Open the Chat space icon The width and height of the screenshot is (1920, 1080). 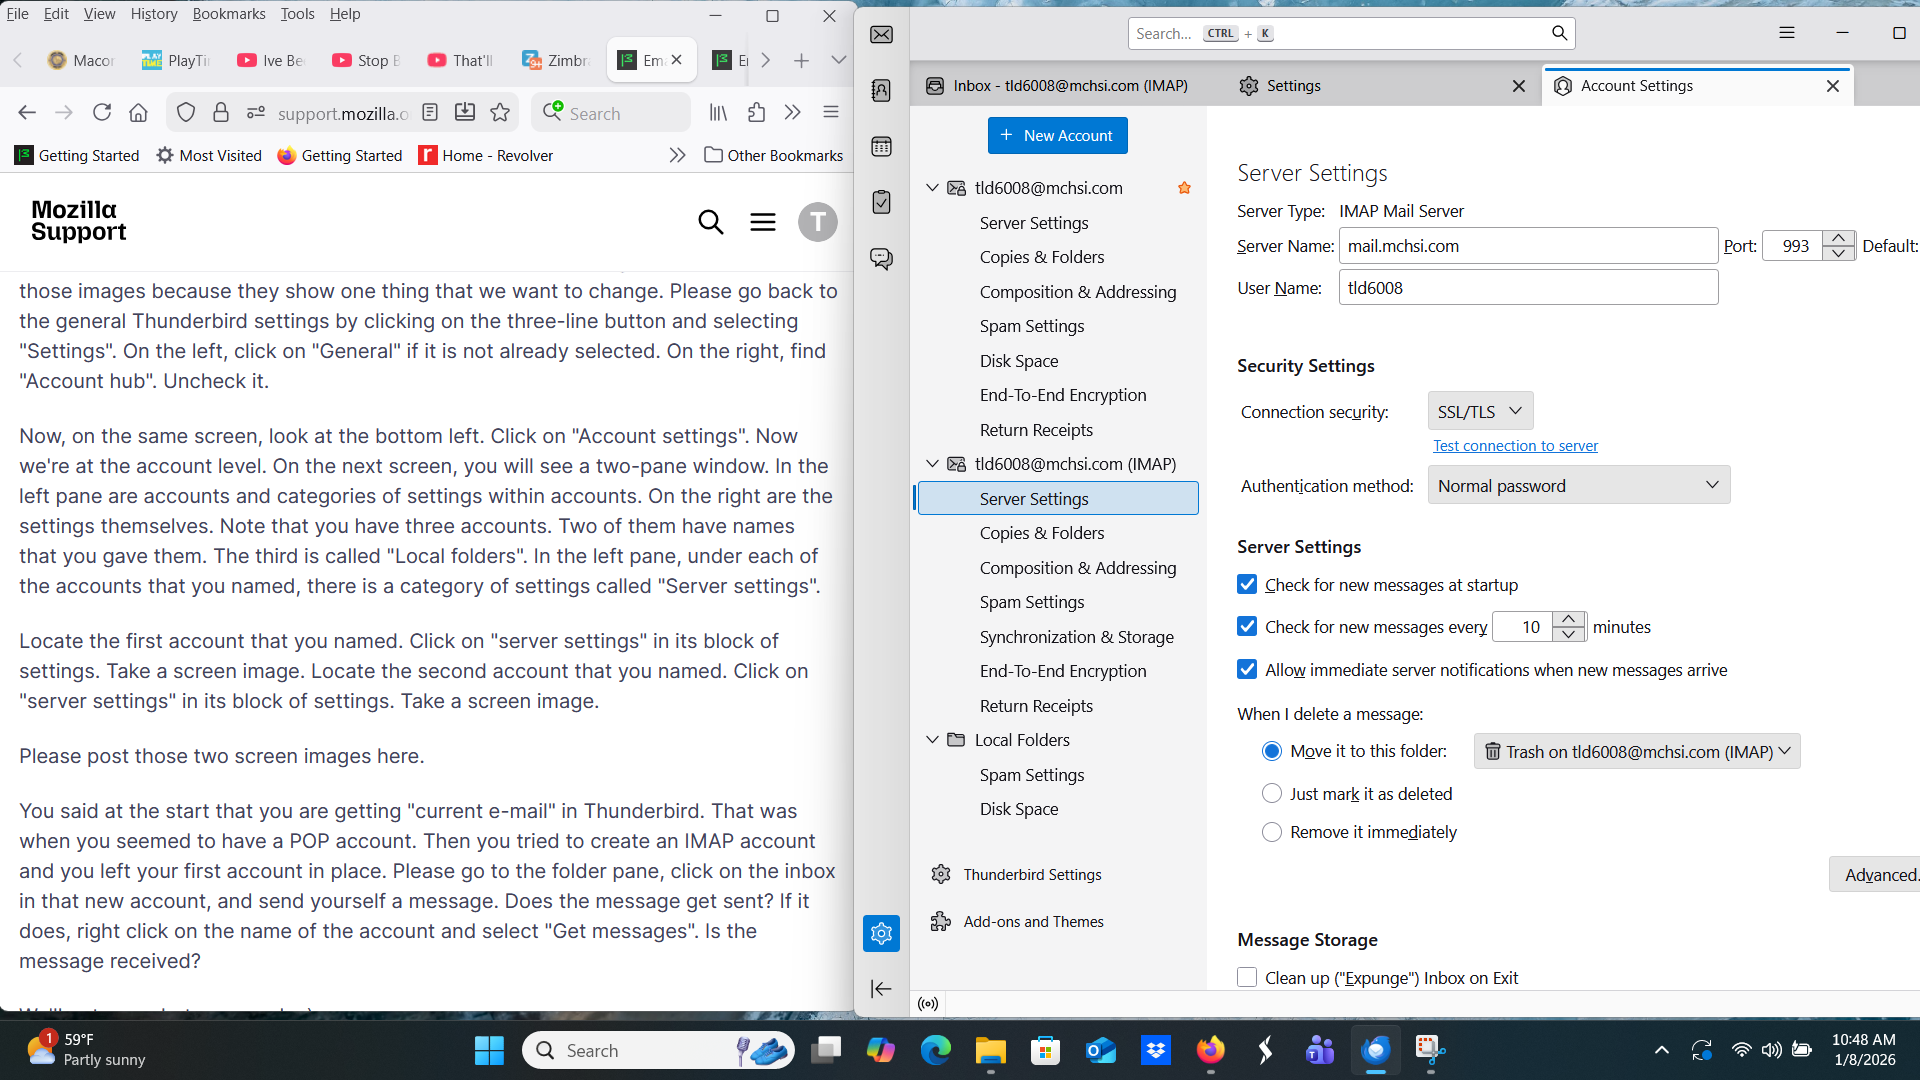881,259
